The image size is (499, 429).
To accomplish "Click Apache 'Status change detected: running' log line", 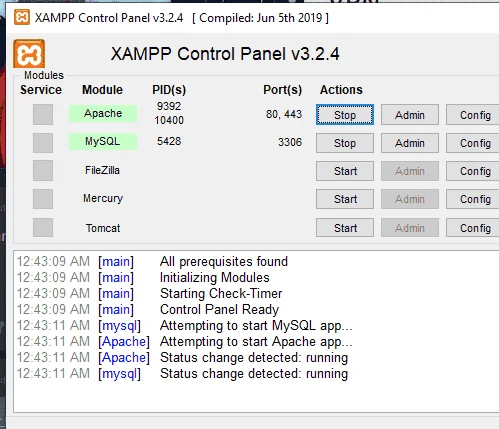I will 254,358.
